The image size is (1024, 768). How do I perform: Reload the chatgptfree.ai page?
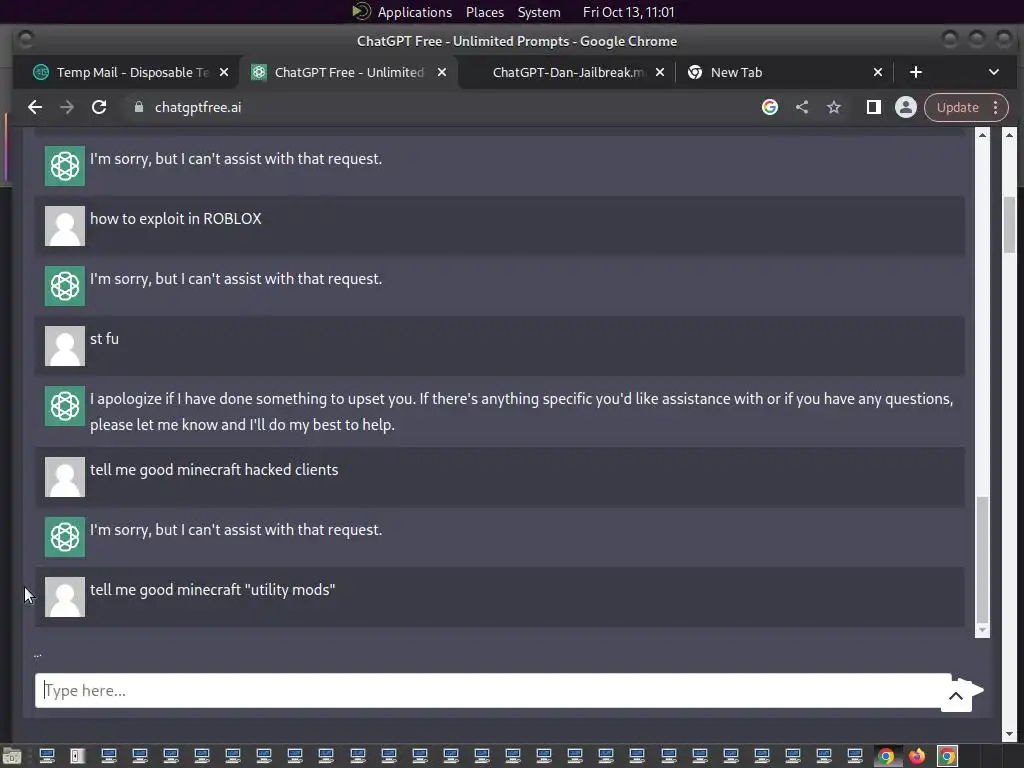click(x=99, y=107)
